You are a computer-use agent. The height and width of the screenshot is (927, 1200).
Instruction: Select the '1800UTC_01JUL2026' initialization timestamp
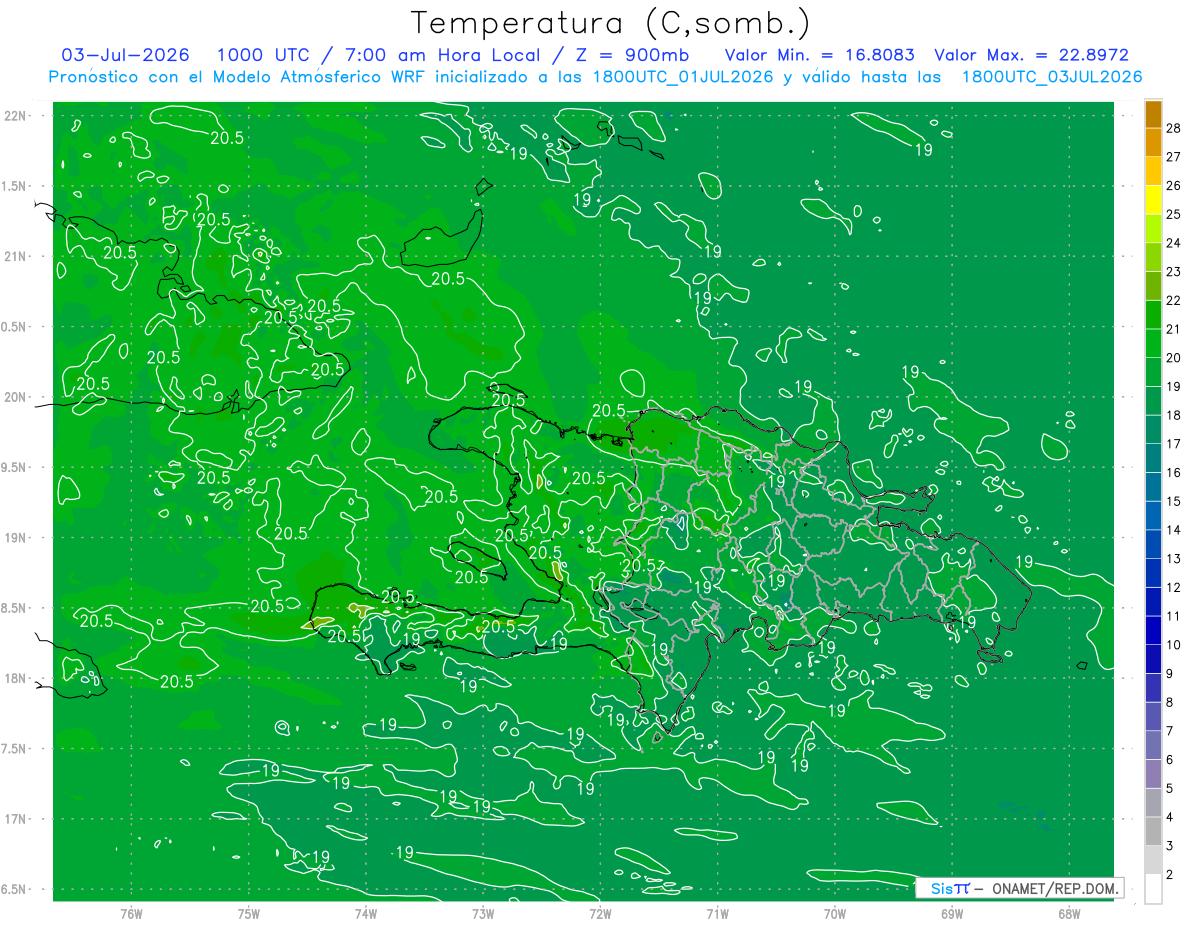coord(683,77)
